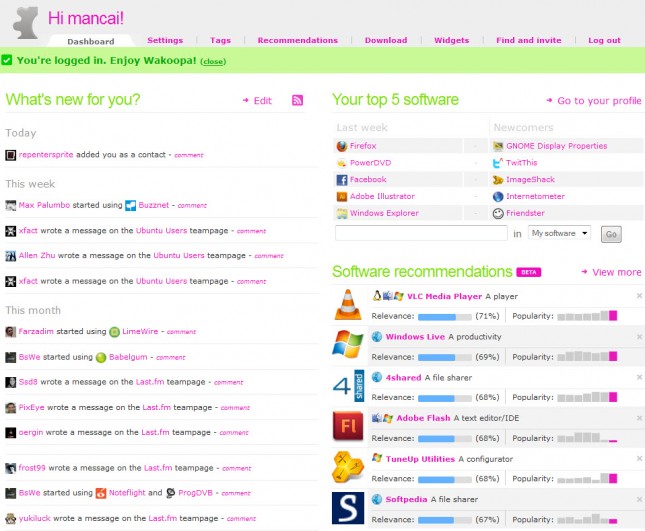Screen dimensions: 645x531
Task: Click repentersprite's avatar icon
Action: pos(10,155)
